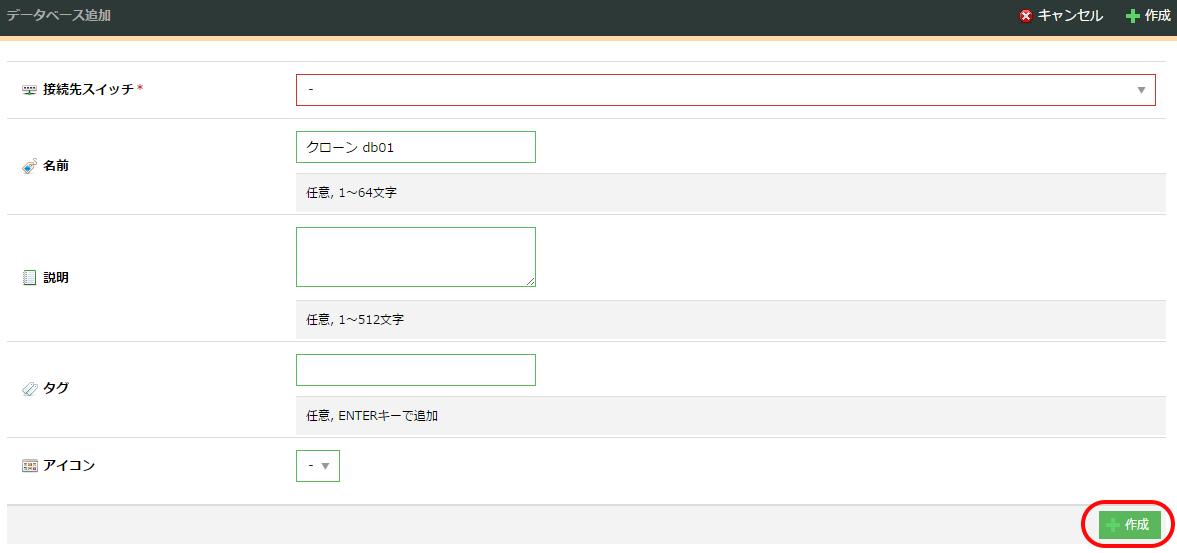Click the タグ input field
The width and height of the screenshot is (1177, 553).
416,370
